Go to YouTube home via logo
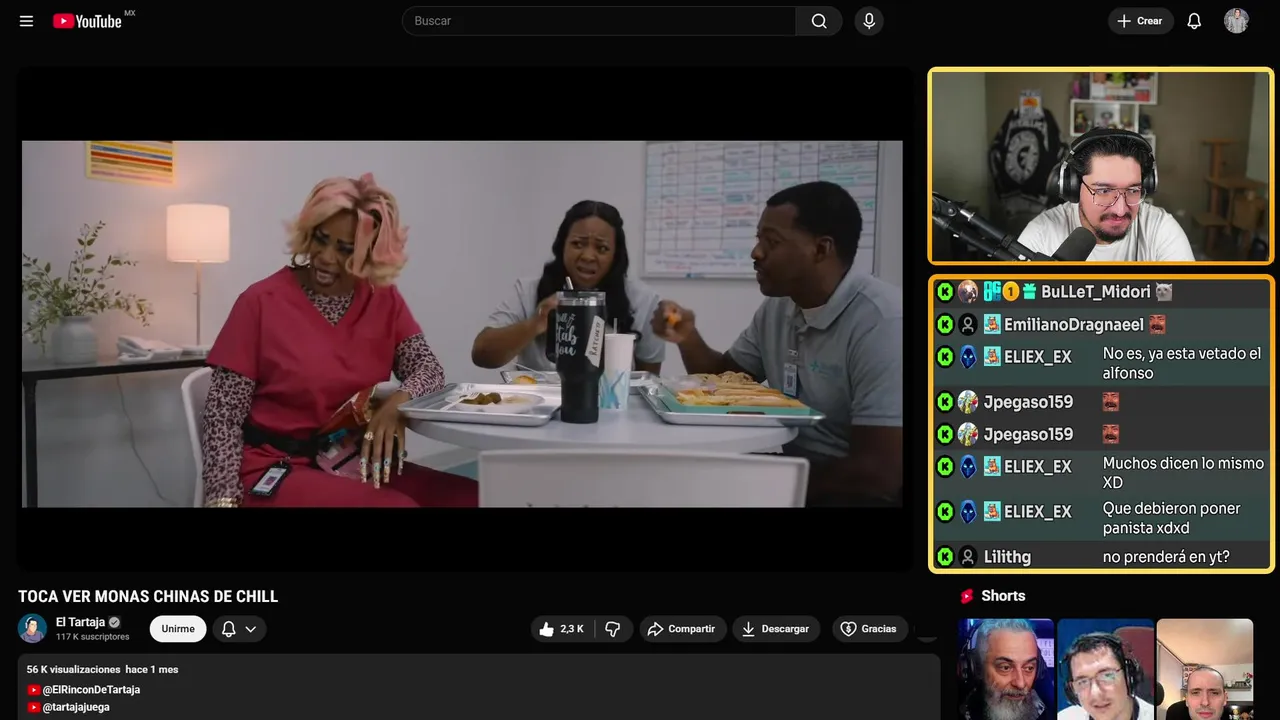 [x=88, y=21]
